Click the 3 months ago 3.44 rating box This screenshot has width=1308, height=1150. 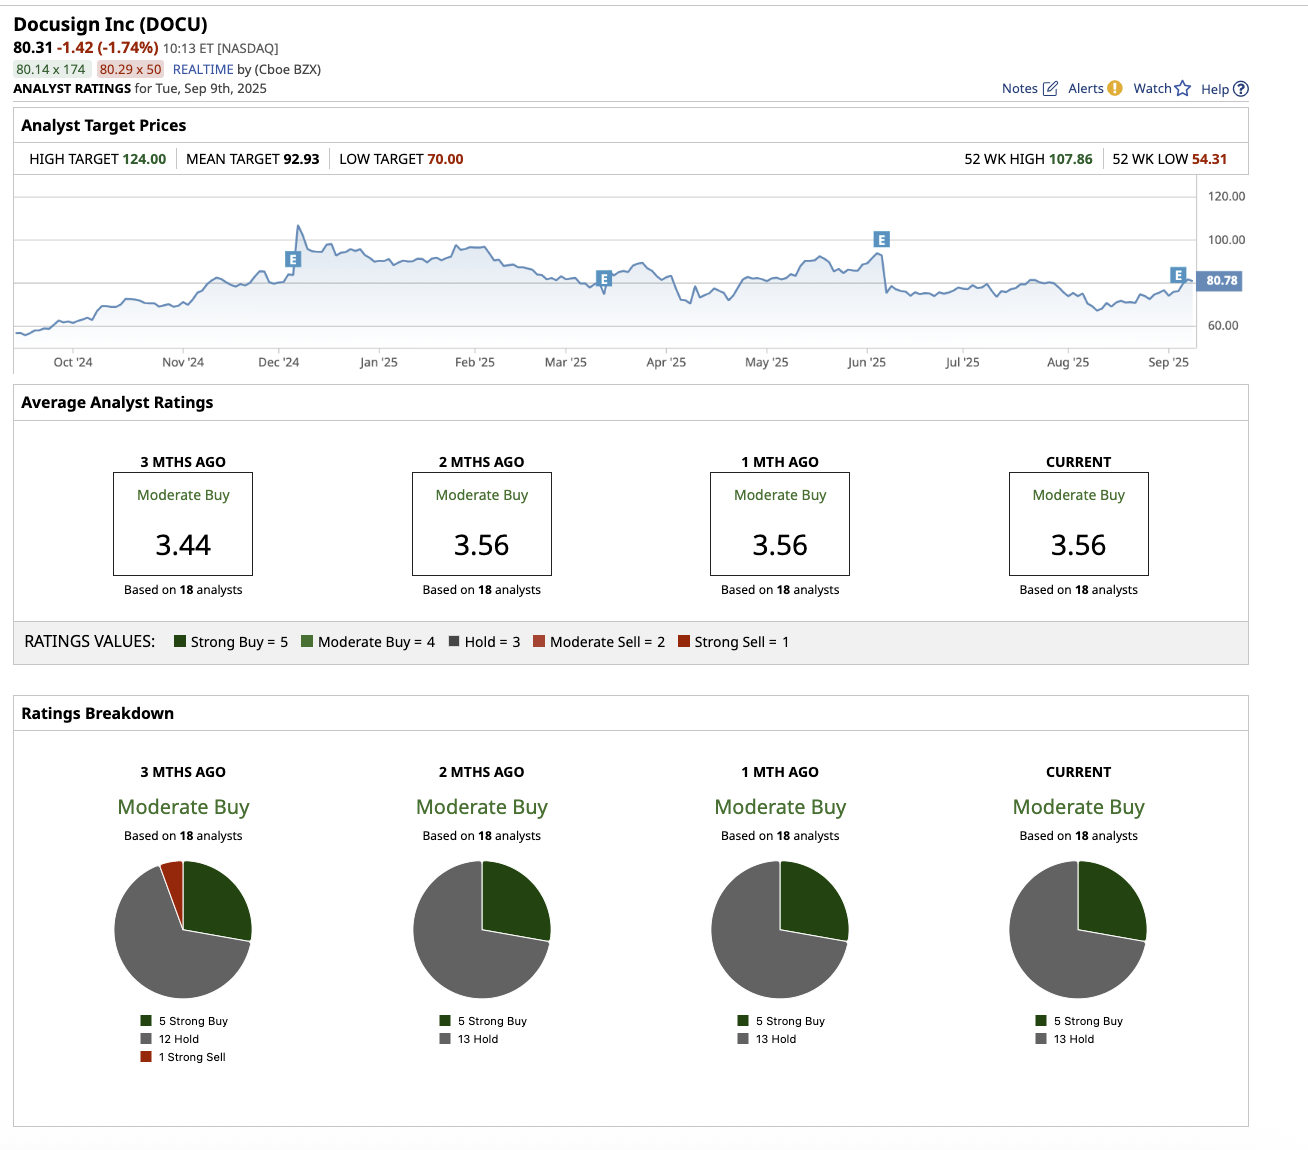pyautogui.click(x=183, y=524)
